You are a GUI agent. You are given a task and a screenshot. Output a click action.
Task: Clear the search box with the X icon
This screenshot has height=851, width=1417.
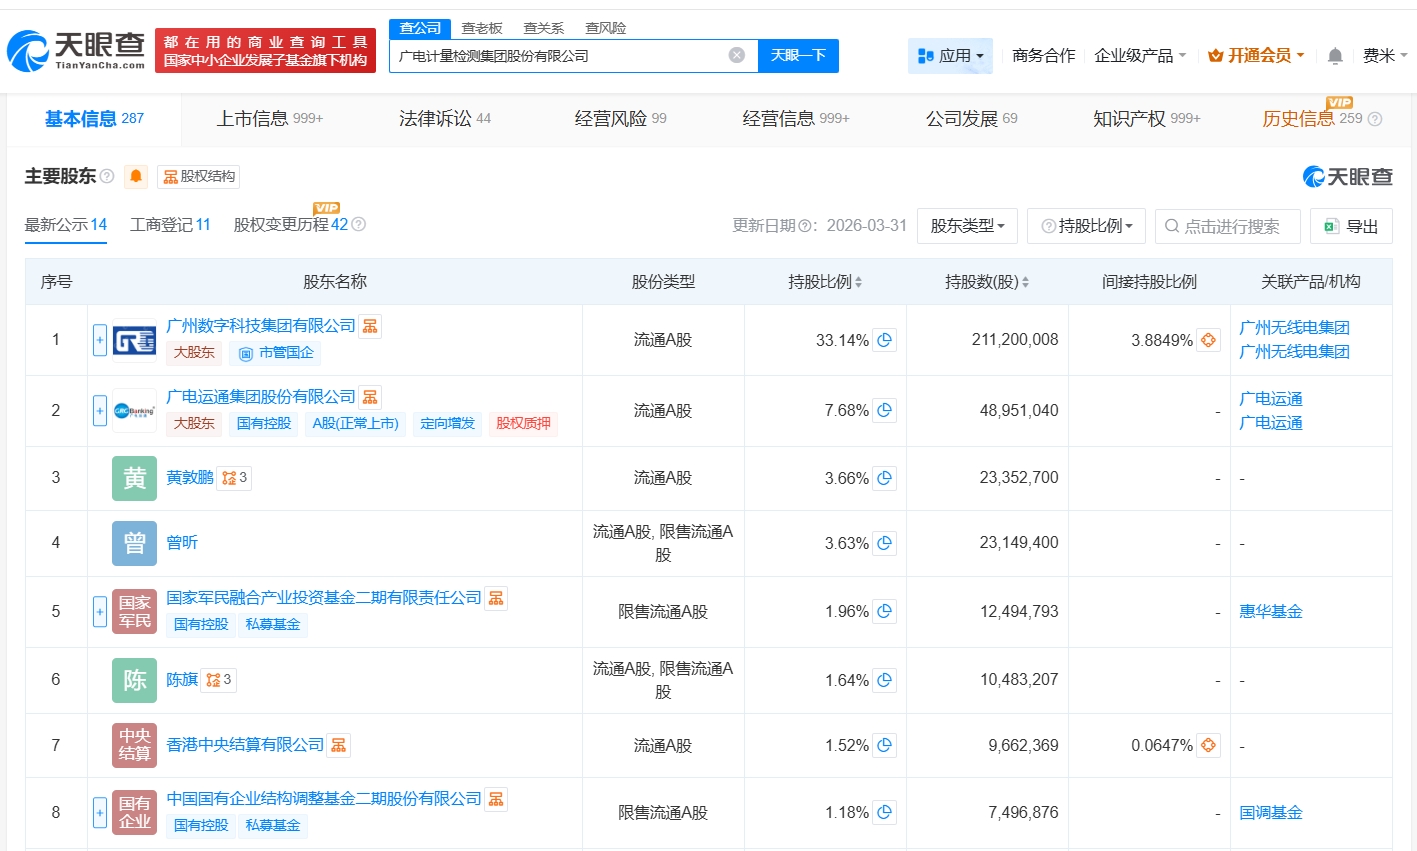pos(737,55)
